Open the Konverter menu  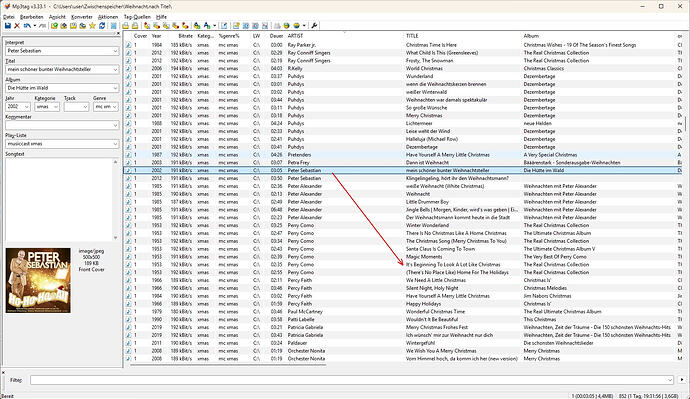81,17
